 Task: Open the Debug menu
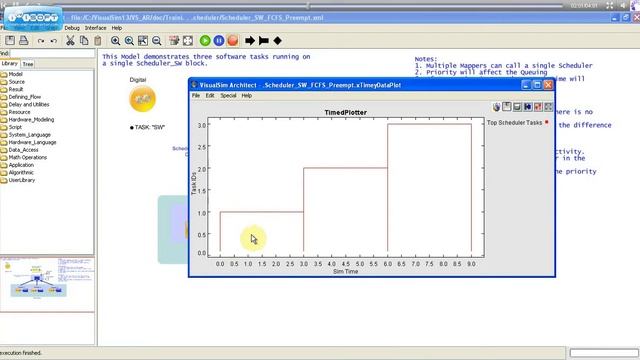72,28
